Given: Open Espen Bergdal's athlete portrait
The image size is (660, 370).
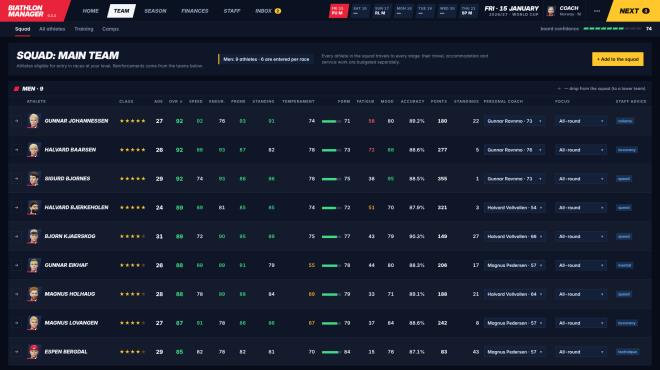Looking at the screenshot, I should click(33, 351).
